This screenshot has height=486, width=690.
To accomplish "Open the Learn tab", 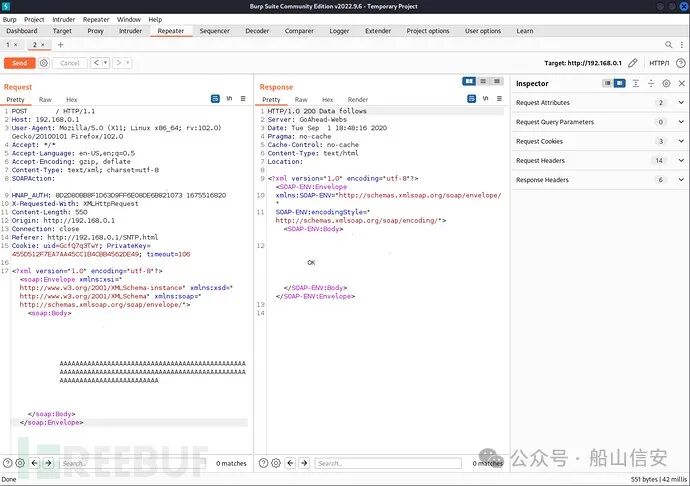I will click(x=525, y=31).
